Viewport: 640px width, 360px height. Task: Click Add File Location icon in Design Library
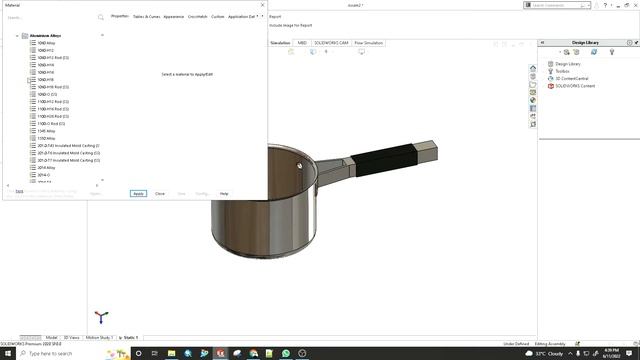[x=576, y=52]
